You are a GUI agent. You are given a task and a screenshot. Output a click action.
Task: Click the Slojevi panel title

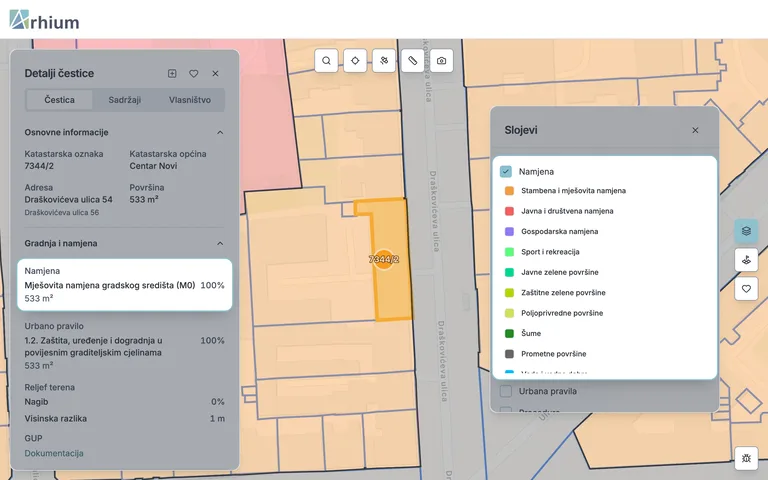(521, 130)
